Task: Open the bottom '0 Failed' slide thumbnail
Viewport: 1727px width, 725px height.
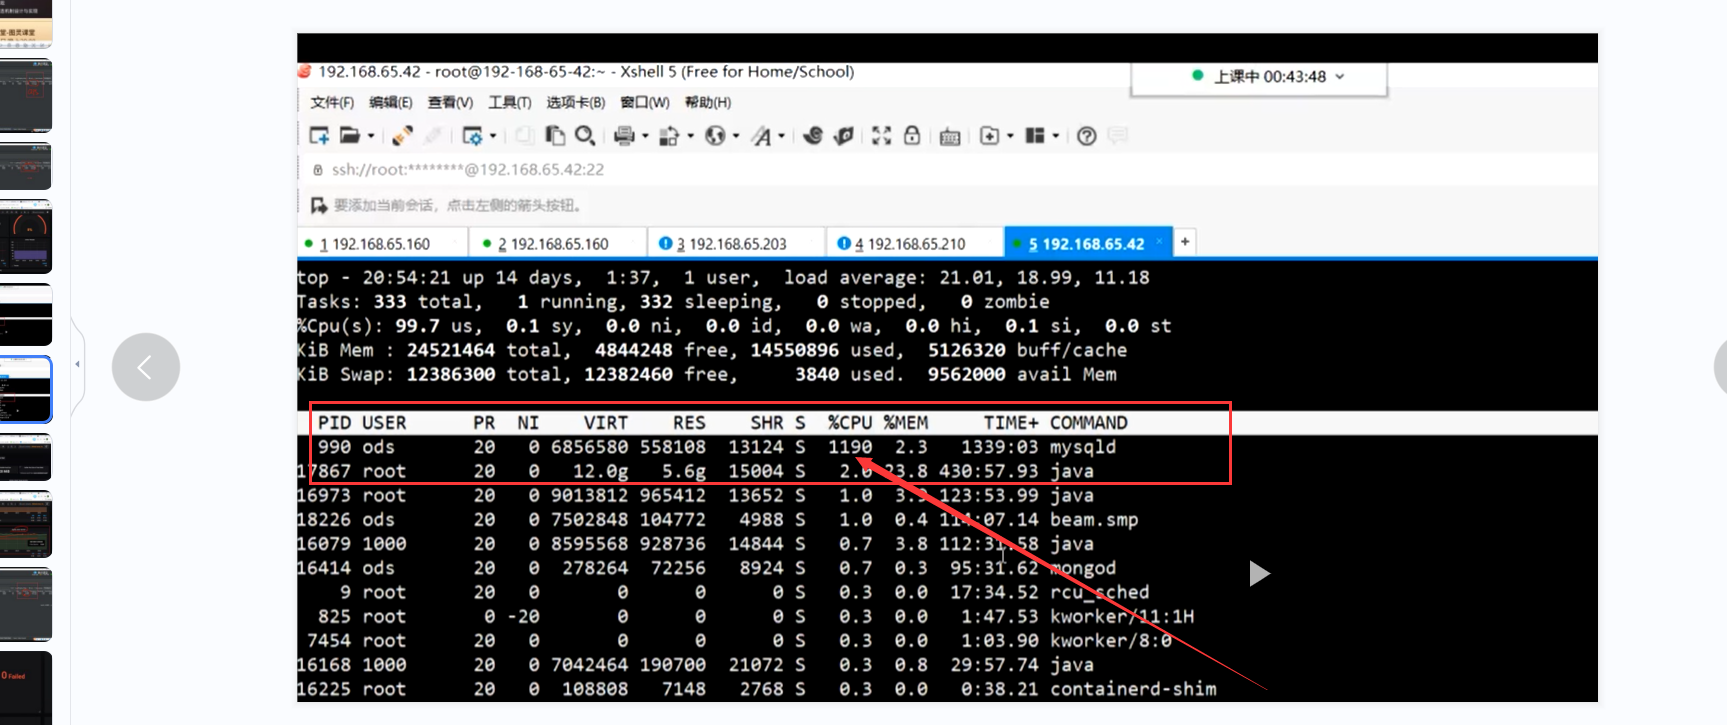Action: [x=26, y=688]
